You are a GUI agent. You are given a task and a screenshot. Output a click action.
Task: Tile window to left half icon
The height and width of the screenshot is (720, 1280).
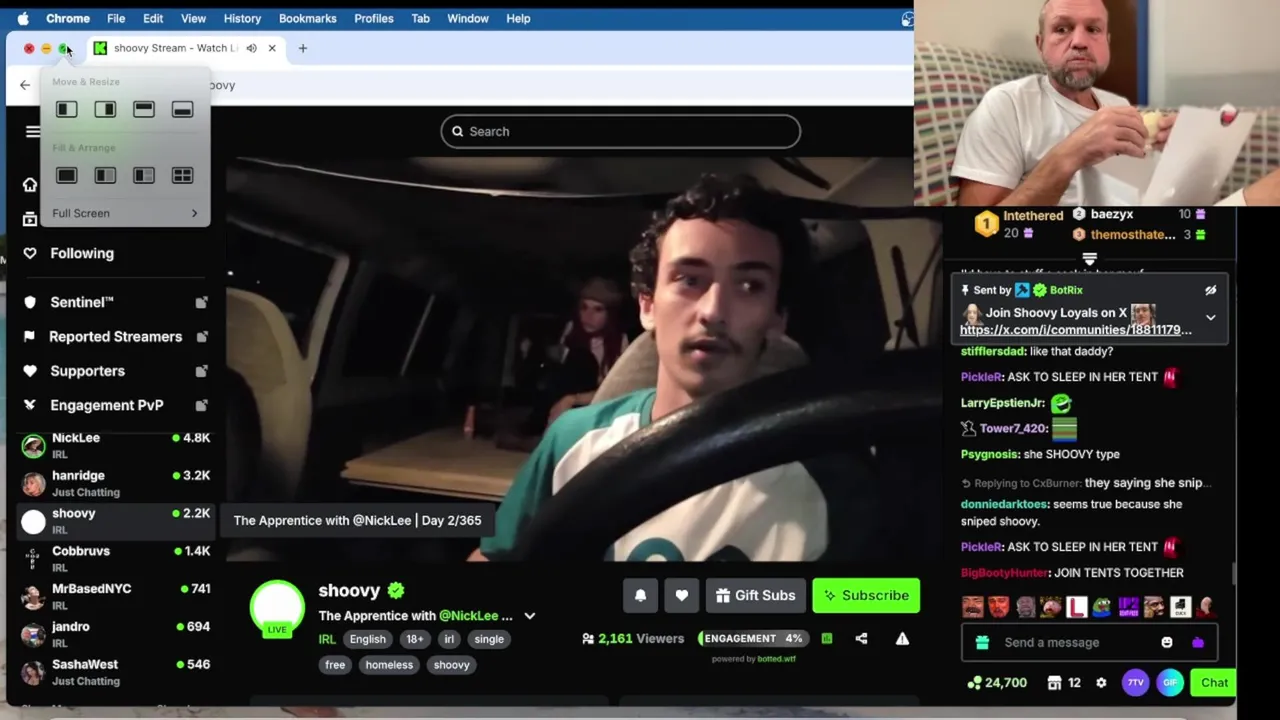[x=66, y=109]
